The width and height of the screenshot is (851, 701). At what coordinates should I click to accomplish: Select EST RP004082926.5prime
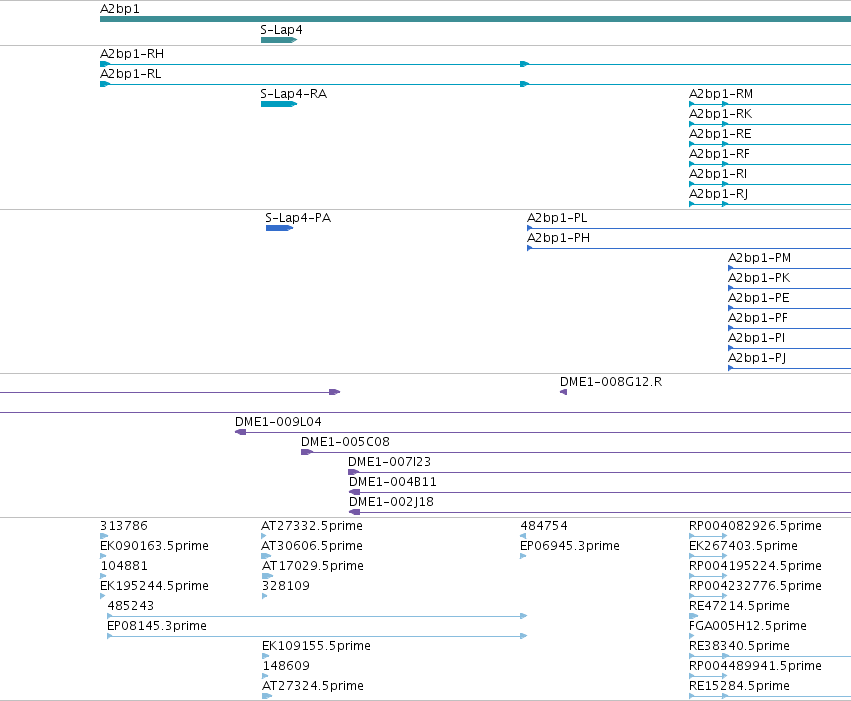pos(755,526)
